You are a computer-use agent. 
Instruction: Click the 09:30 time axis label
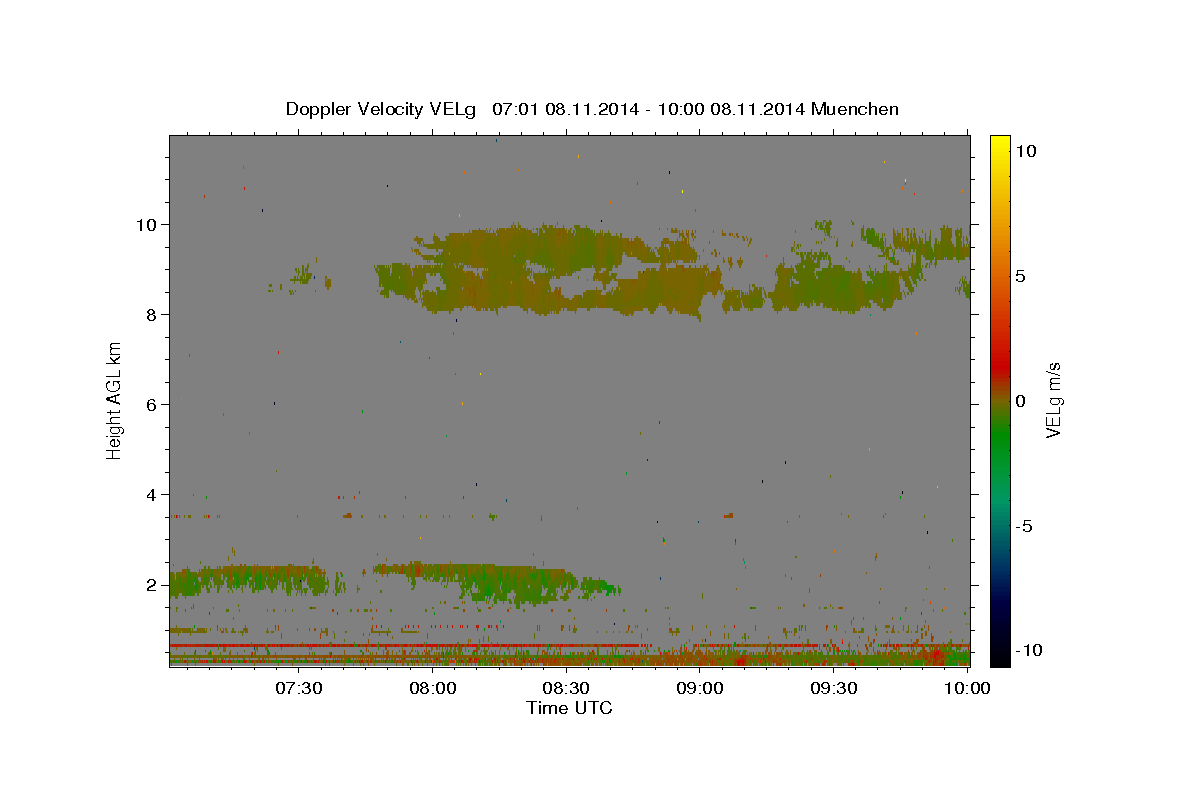[x=834, y=688]
